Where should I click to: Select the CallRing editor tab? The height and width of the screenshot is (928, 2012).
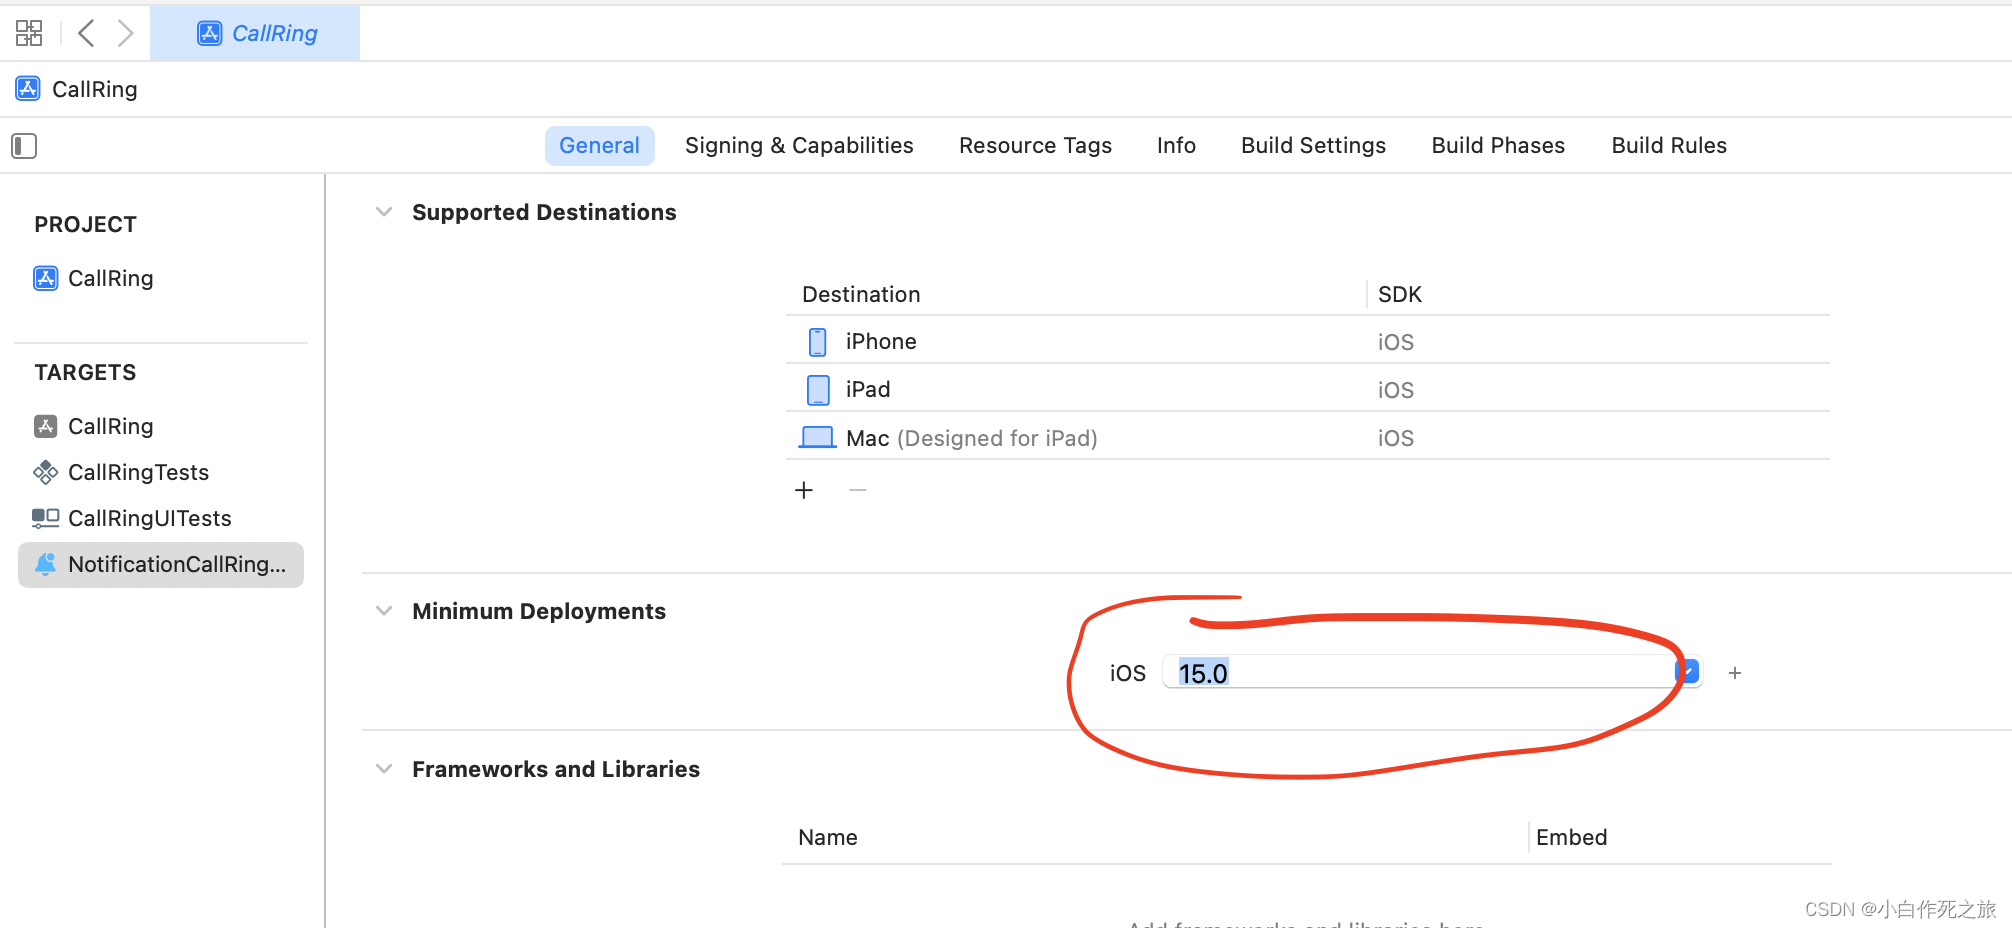tap(255, 33)
